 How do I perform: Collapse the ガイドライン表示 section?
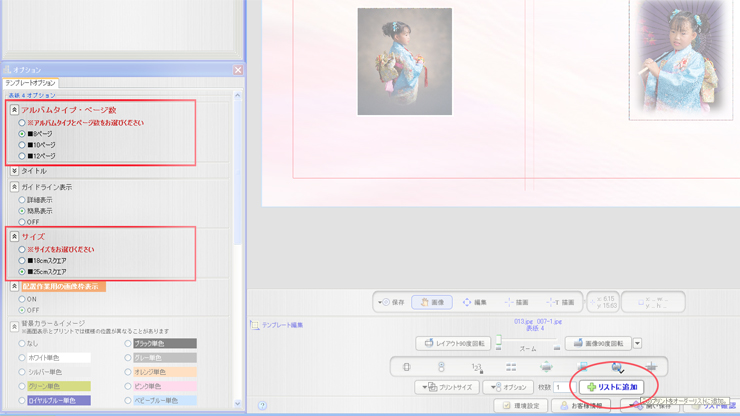[x=14, y=187]
